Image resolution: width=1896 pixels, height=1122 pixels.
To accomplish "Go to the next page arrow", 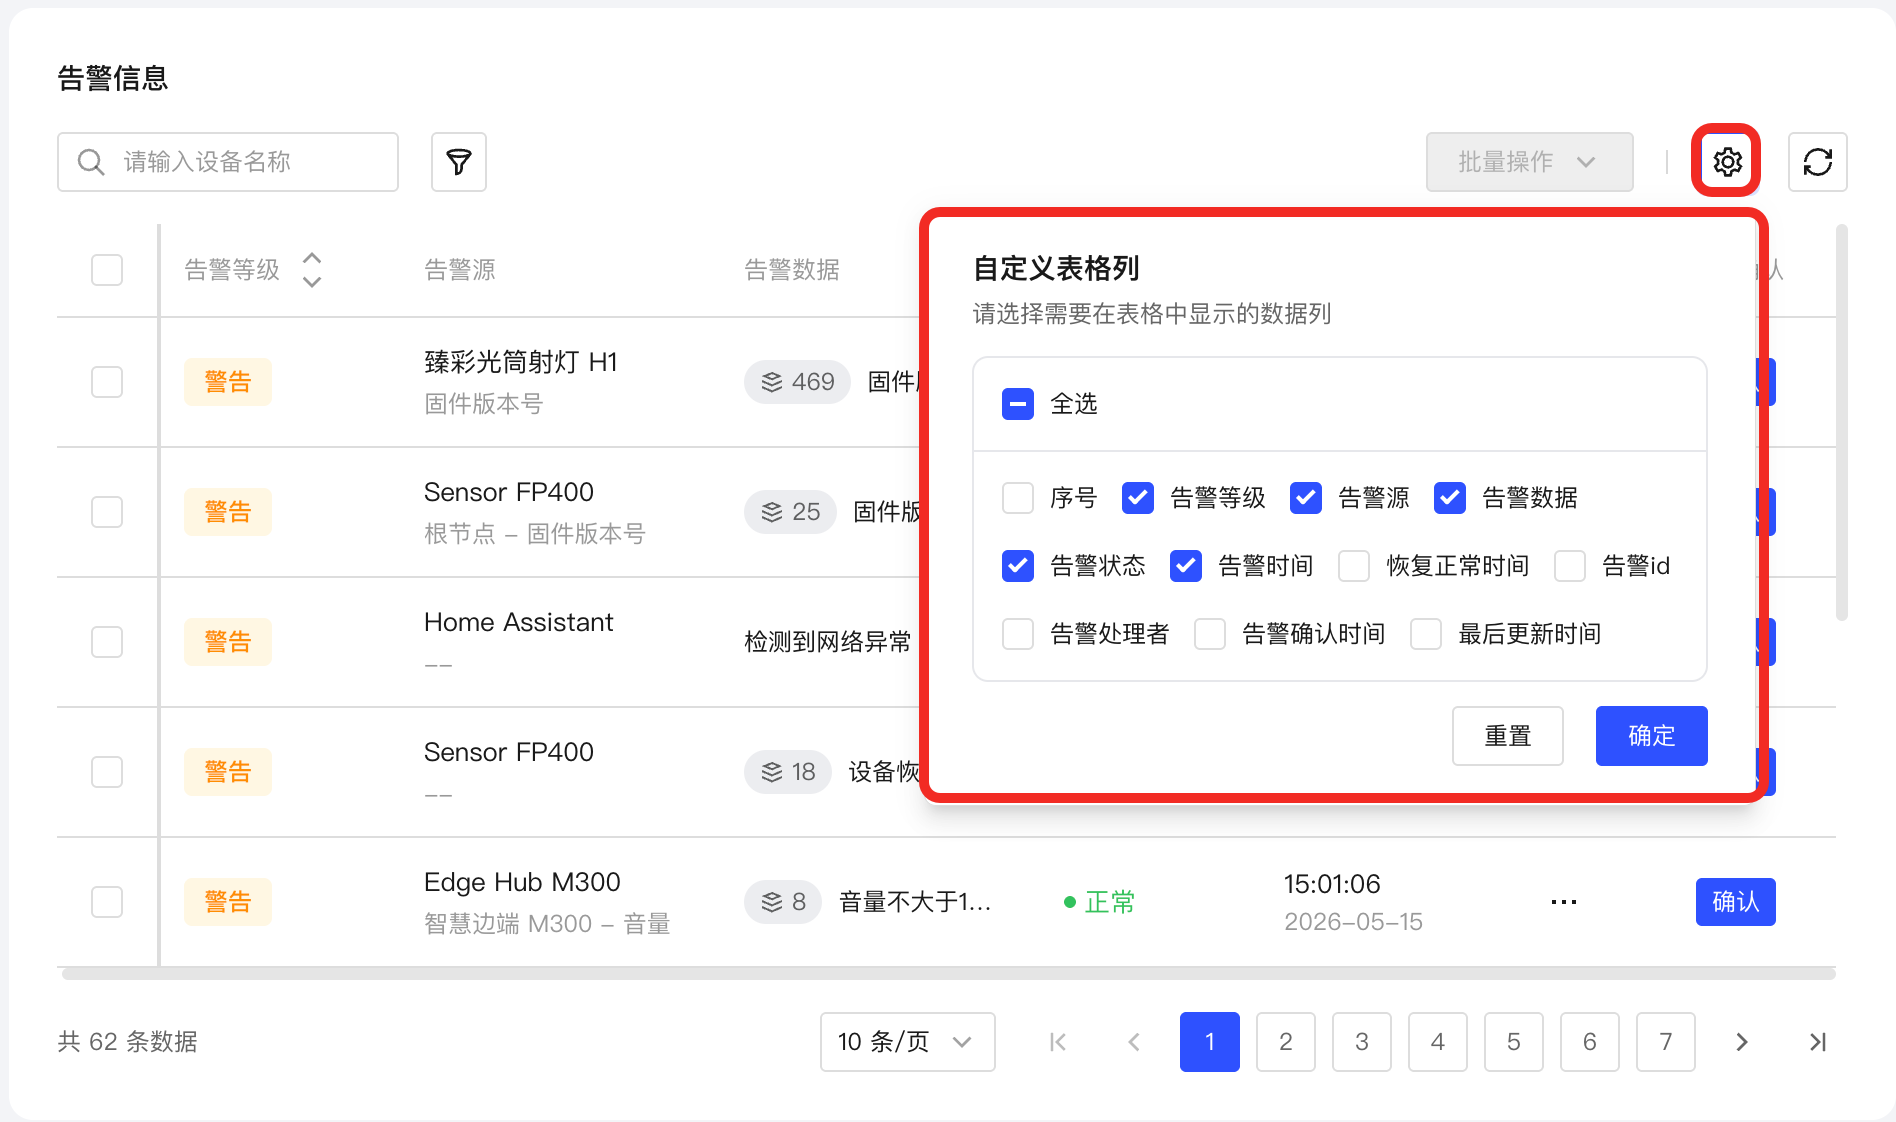I will [1741, 1042].
